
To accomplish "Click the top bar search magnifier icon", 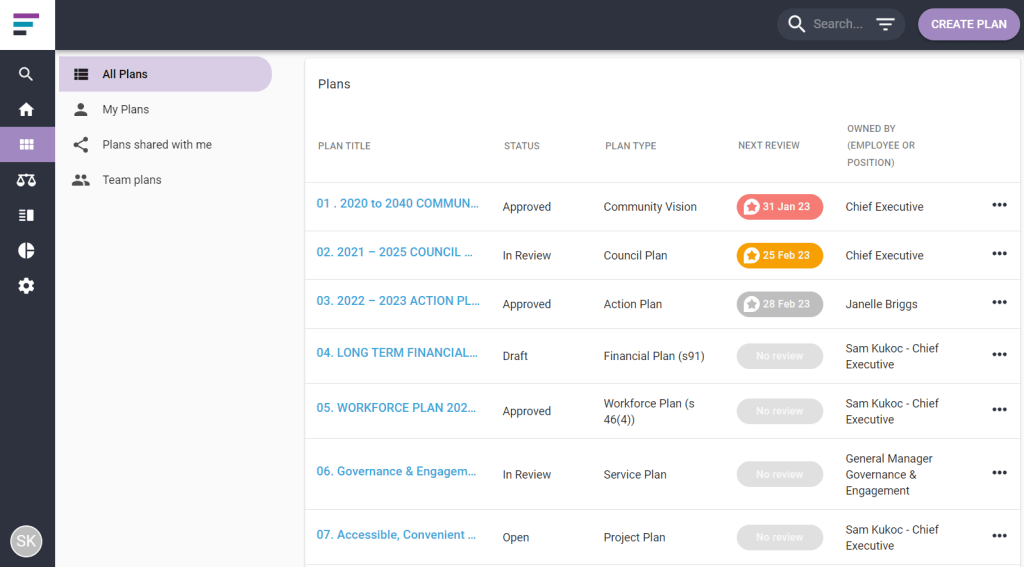I will (x=796, y=24).
